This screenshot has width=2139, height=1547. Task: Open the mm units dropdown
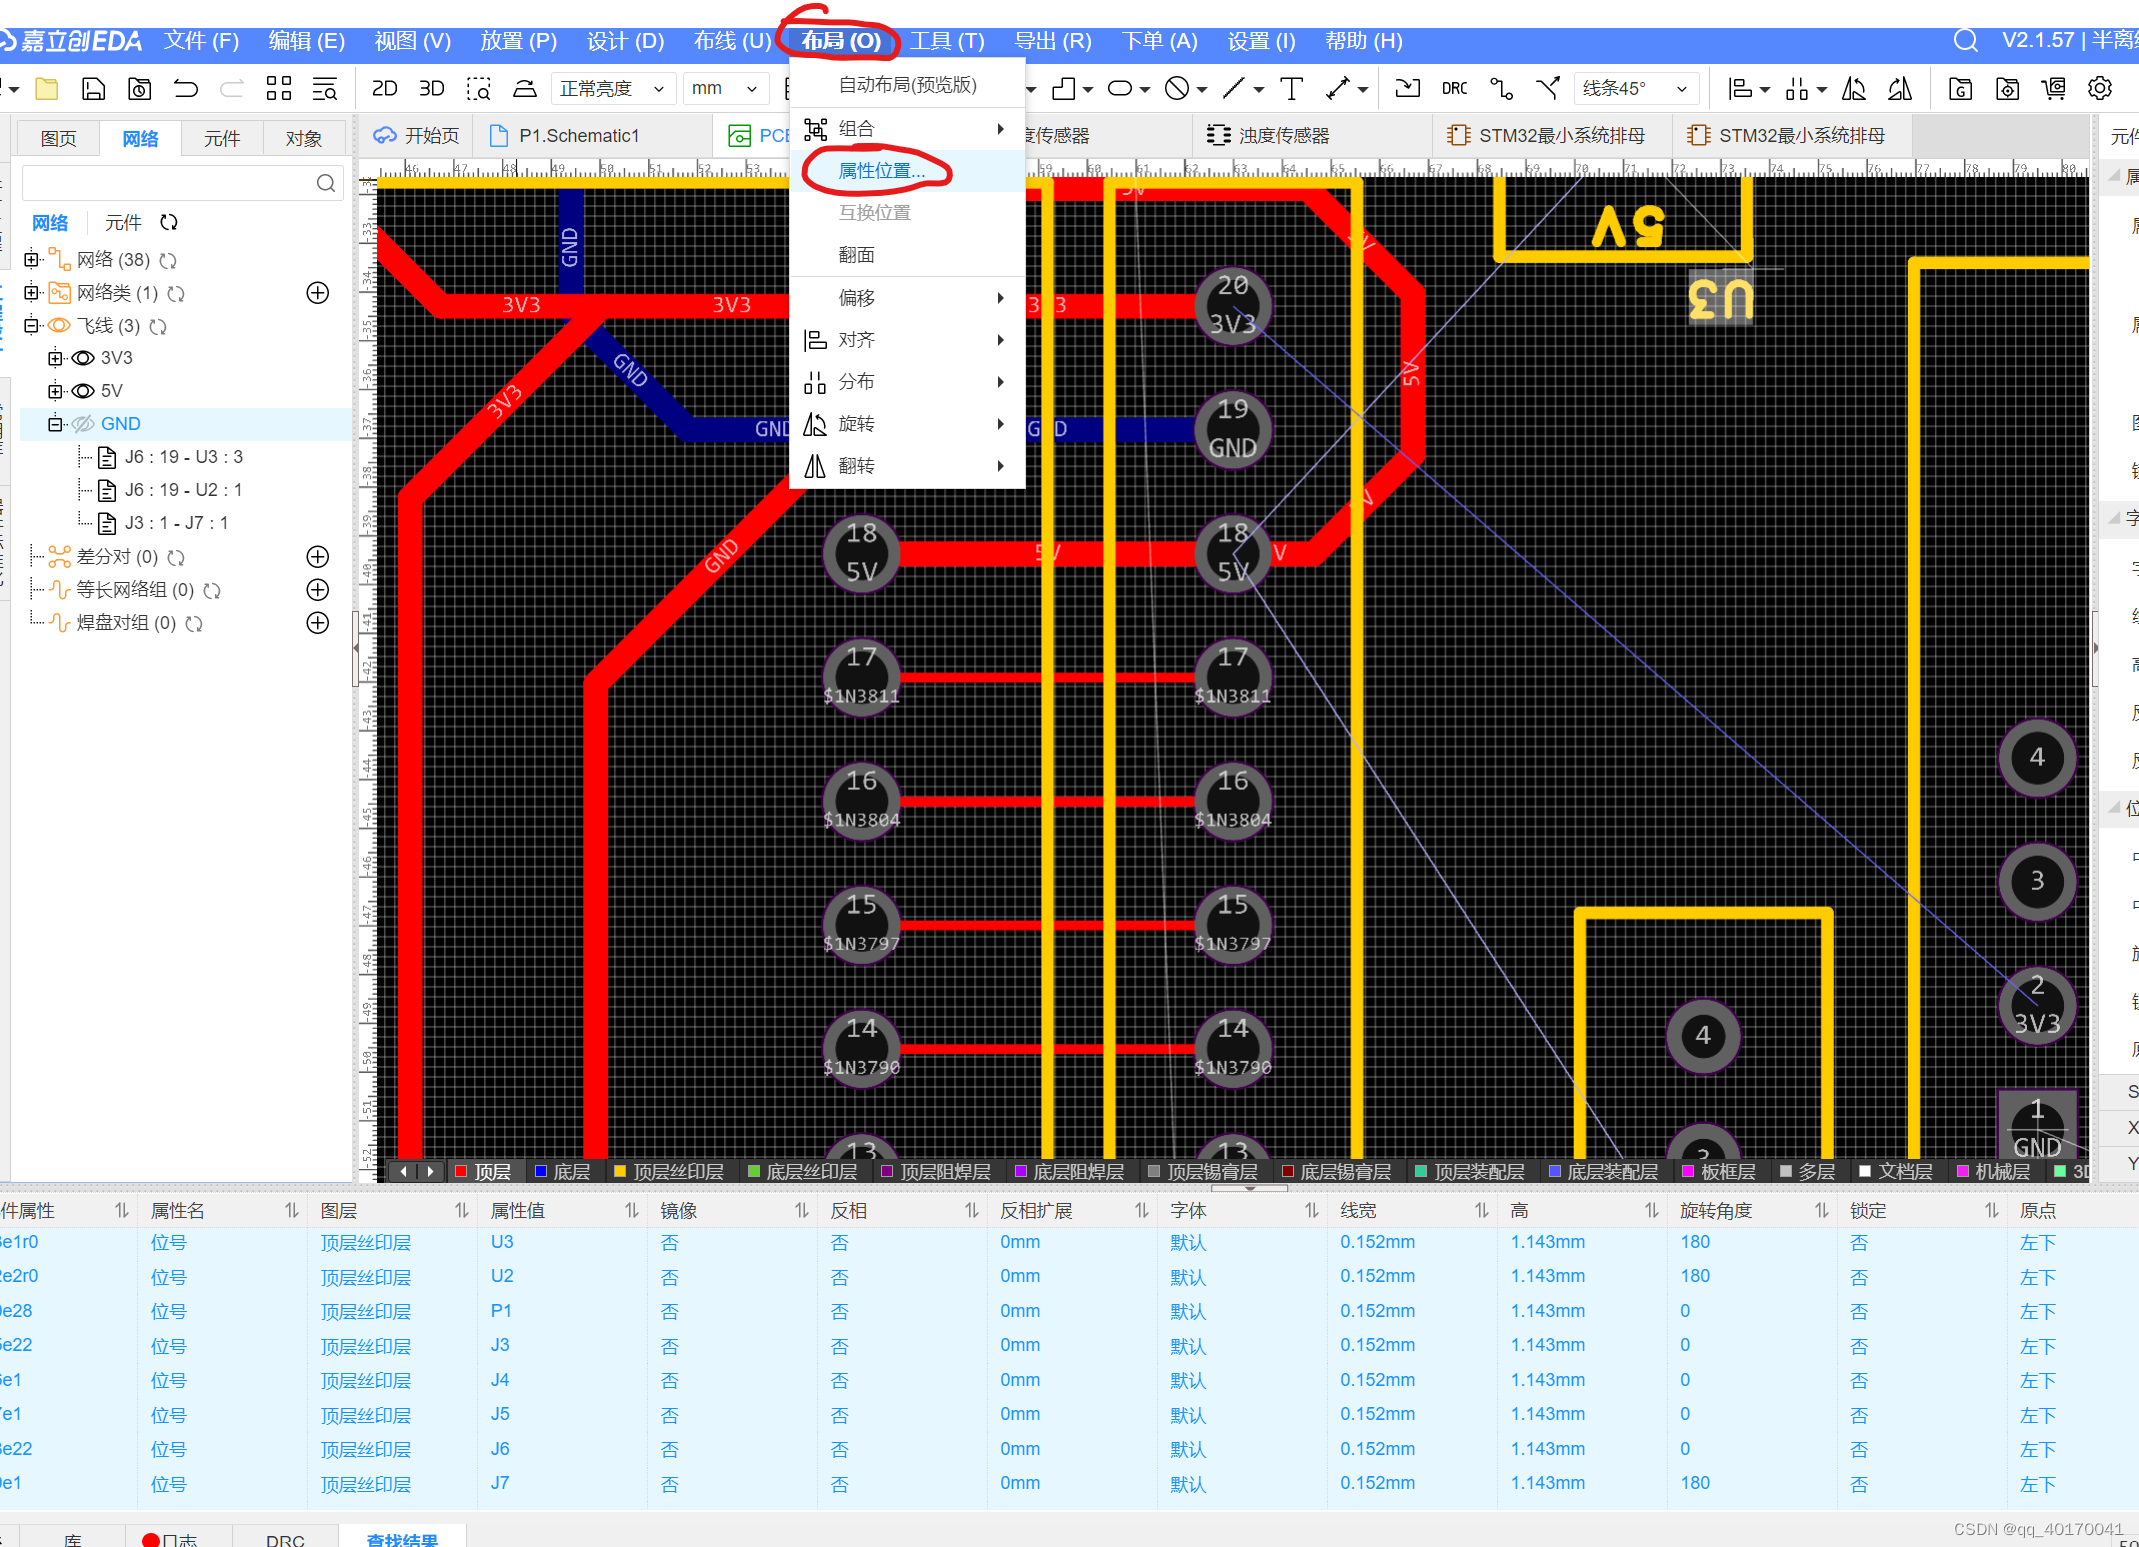coord(724,89)
